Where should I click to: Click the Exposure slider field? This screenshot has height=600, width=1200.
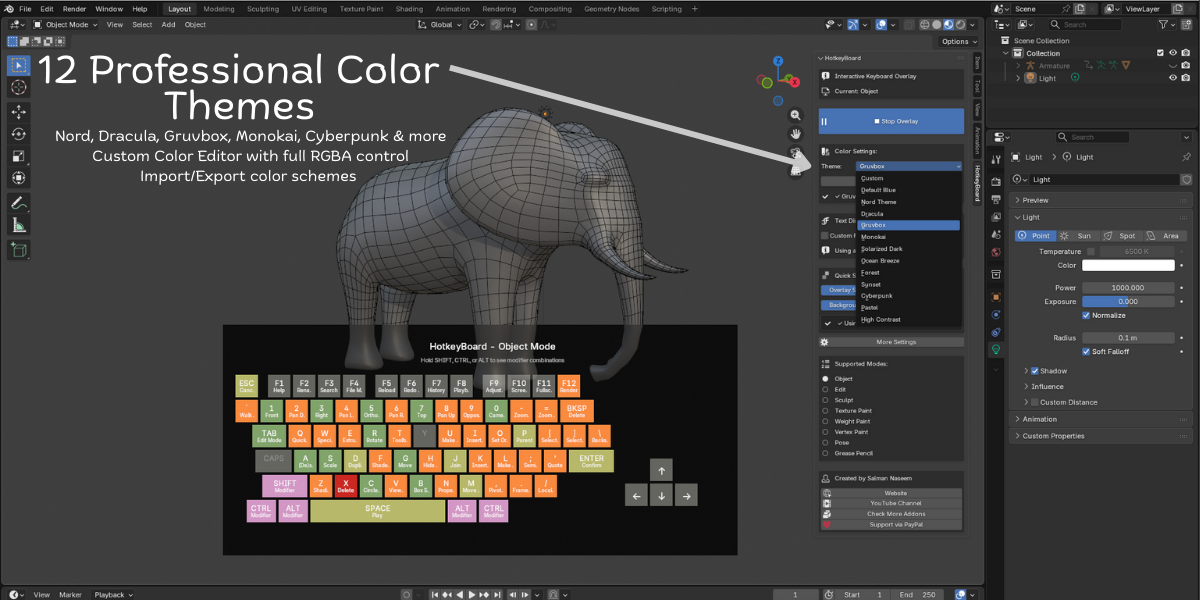[1129, 301]
